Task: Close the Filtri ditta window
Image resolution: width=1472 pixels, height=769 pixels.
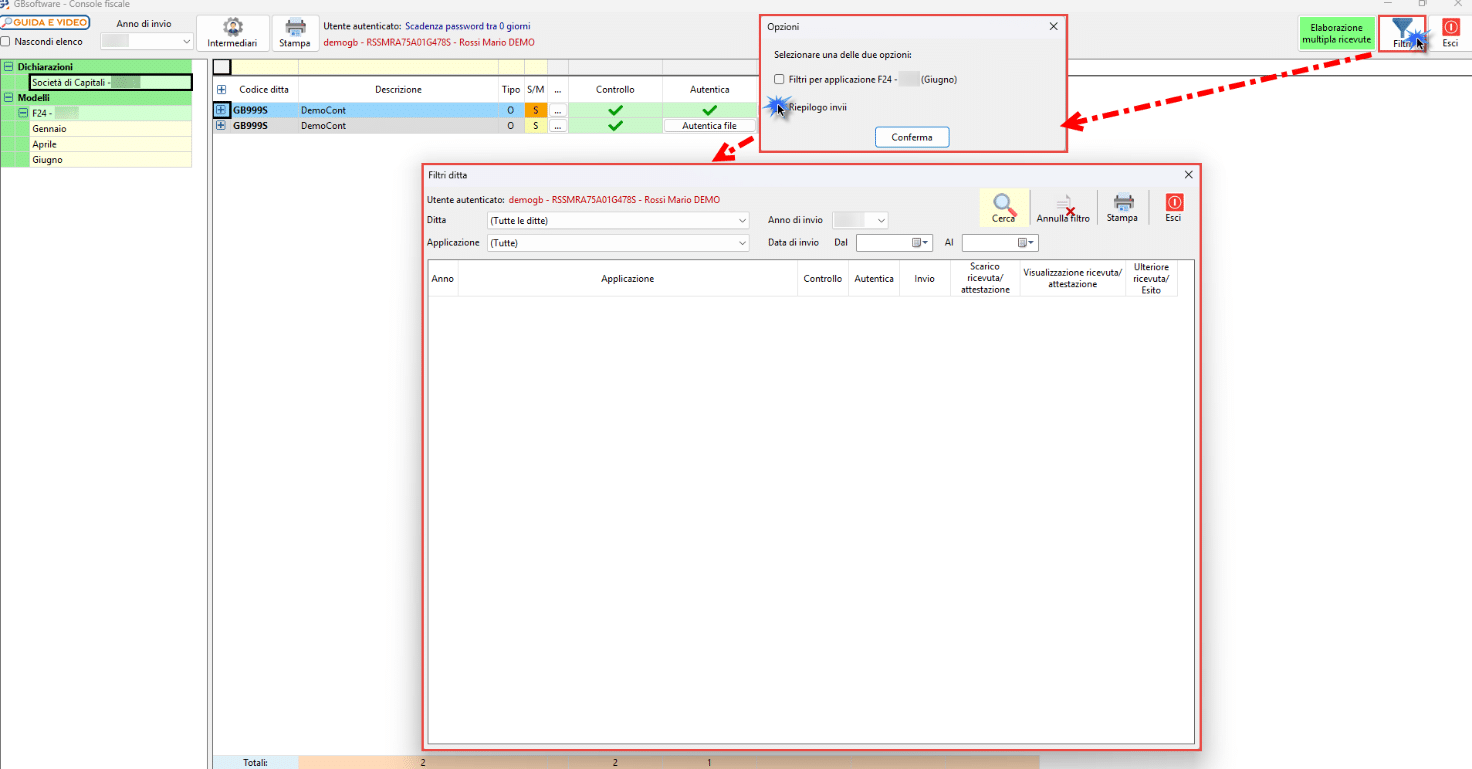Action: click(x=1188, y=175)
